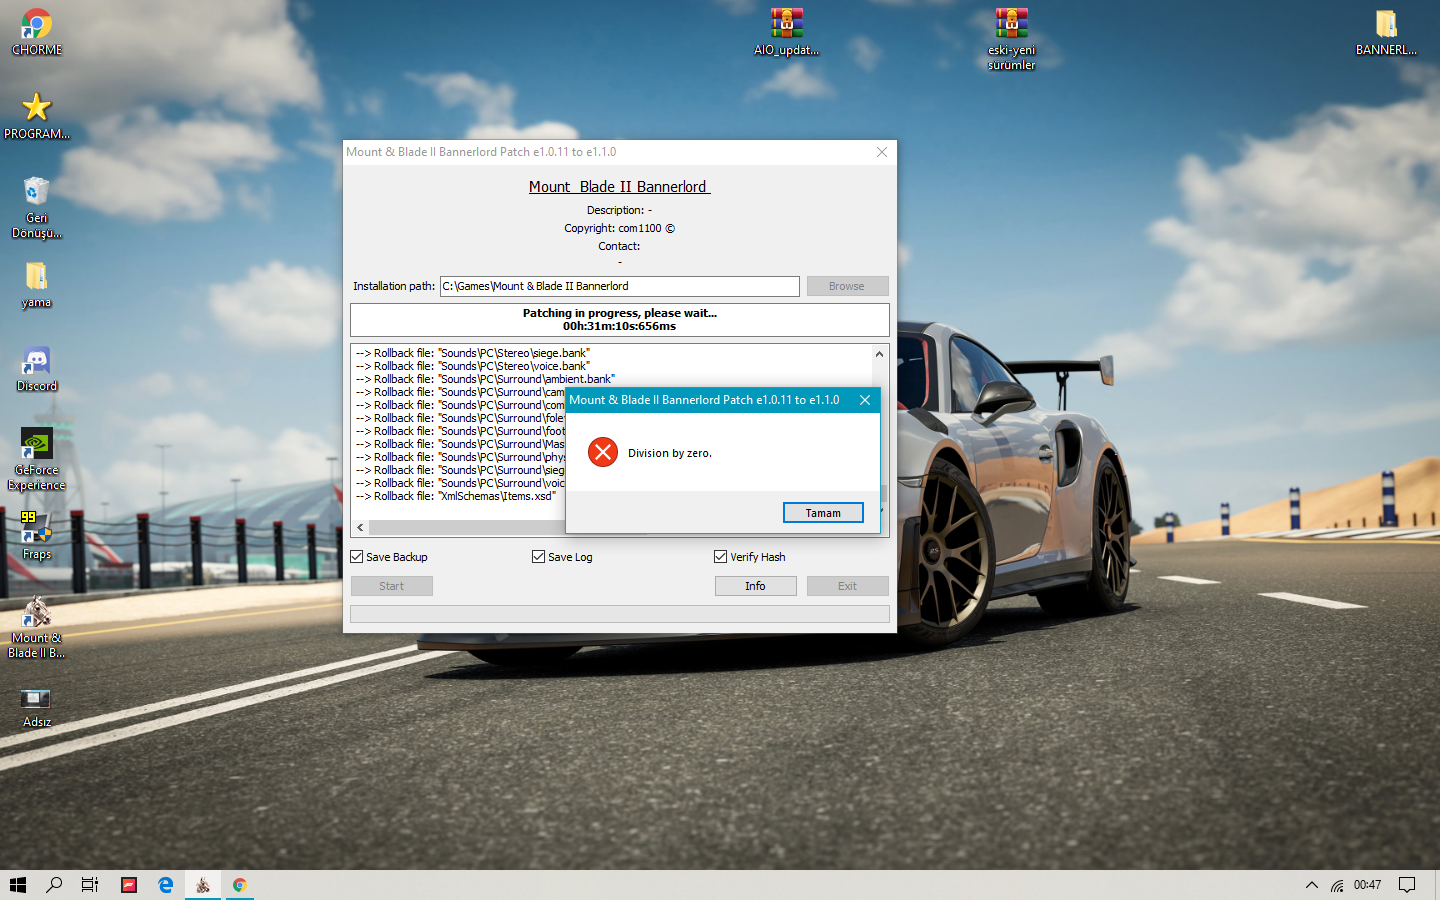Click the red error icon in dialog
Screen dimensions: 1440x900
[603, 452]
